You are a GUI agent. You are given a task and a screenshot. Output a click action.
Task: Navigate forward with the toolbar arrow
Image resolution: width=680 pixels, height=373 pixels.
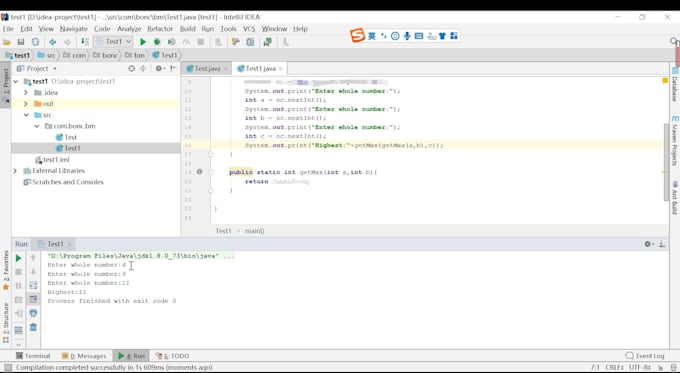click(x=67, y=42)
